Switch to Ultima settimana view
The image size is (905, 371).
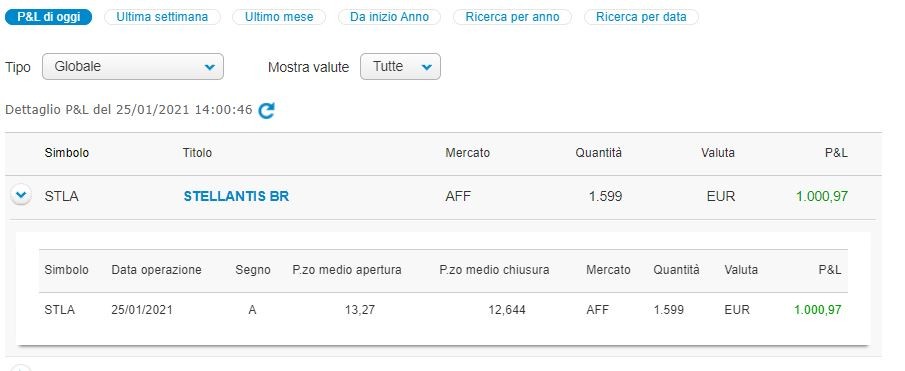coord(162,17)
